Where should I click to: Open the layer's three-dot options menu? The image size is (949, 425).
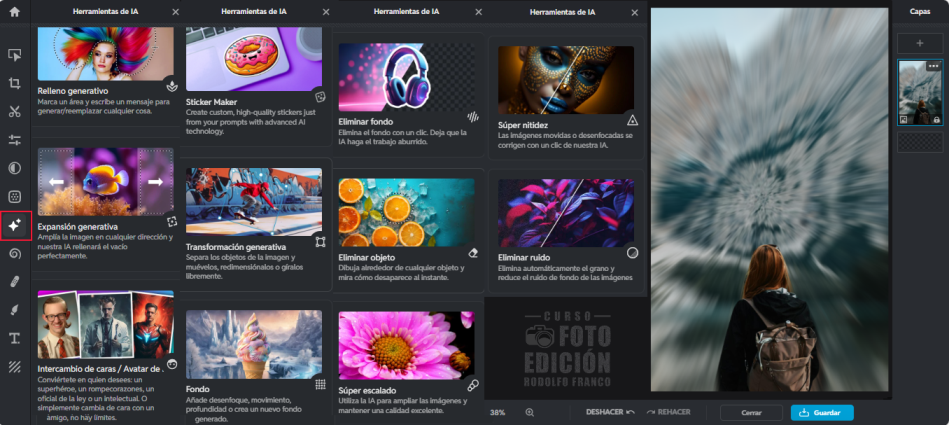pyautogui.click(x=933, y=67)
